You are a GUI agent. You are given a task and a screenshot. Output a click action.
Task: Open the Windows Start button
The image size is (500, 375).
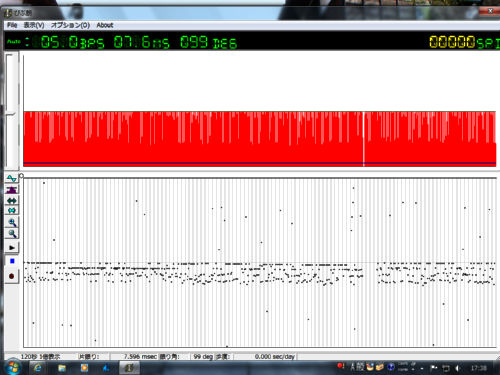tap(13, 367)
